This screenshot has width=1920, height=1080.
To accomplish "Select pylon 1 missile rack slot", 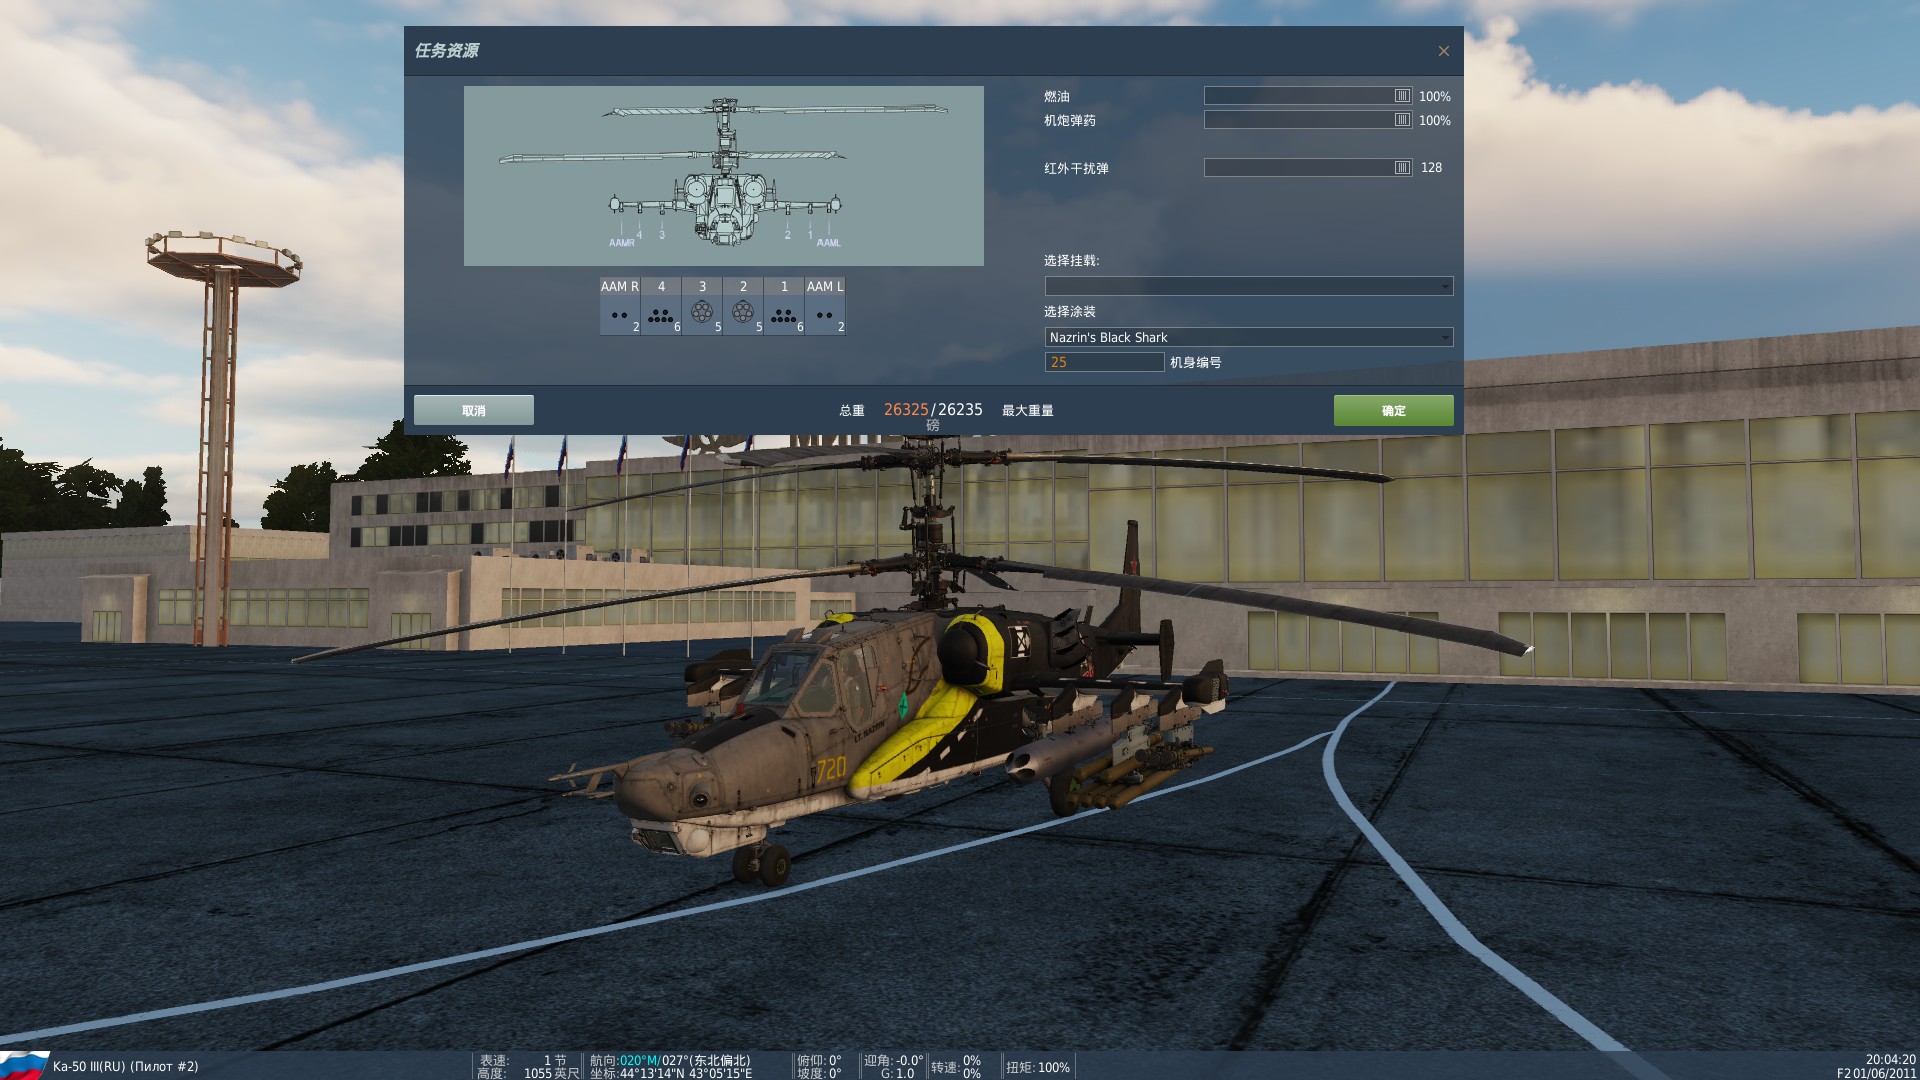I will tap(784, 314).
